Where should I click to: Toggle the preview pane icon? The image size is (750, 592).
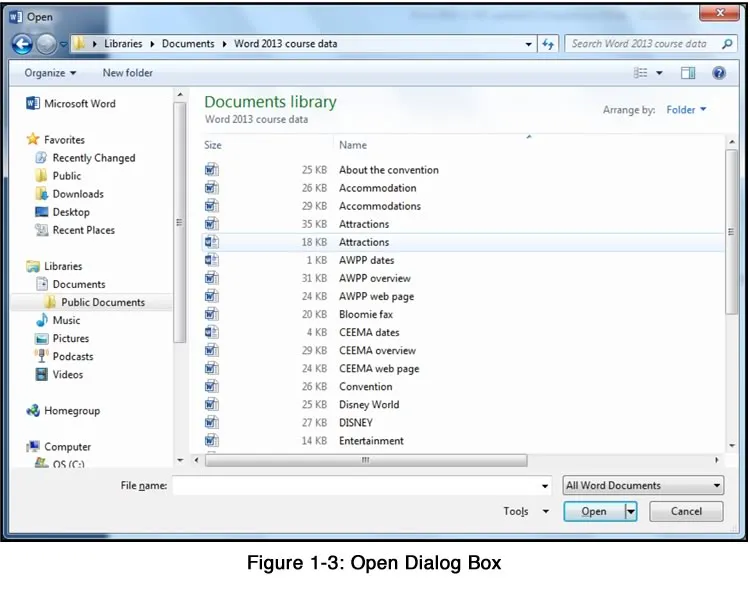pyautogui.click(x=688, y=73)
